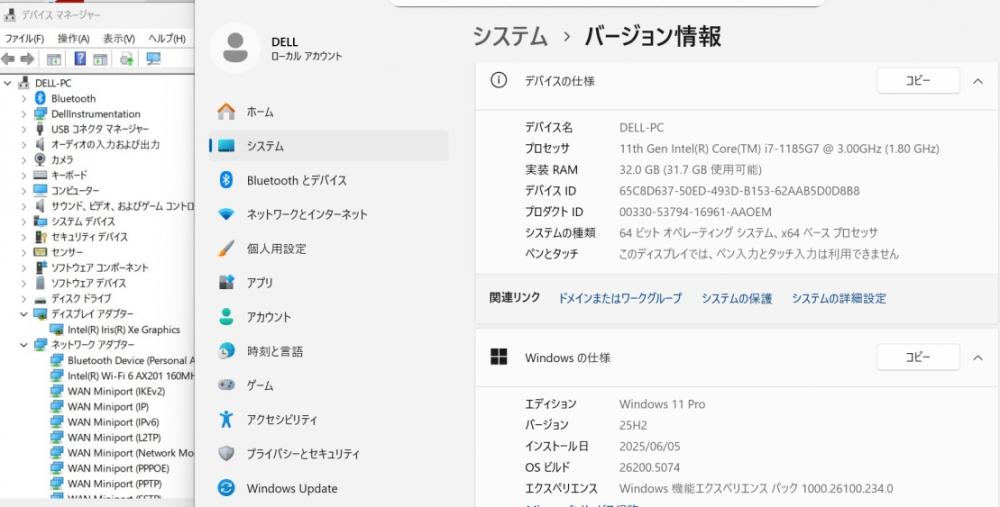Click the monitor icon in Device Manager toolbar

[x=153, y=59]
